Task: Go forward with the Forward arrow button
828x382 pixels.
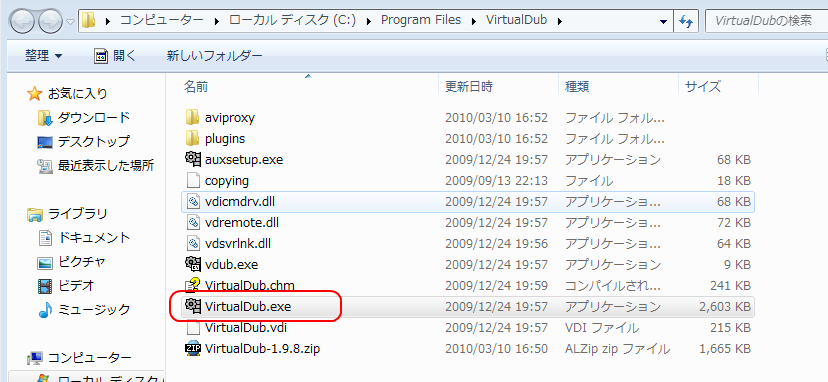Action: pyautogui.click(x=50, y=21)
